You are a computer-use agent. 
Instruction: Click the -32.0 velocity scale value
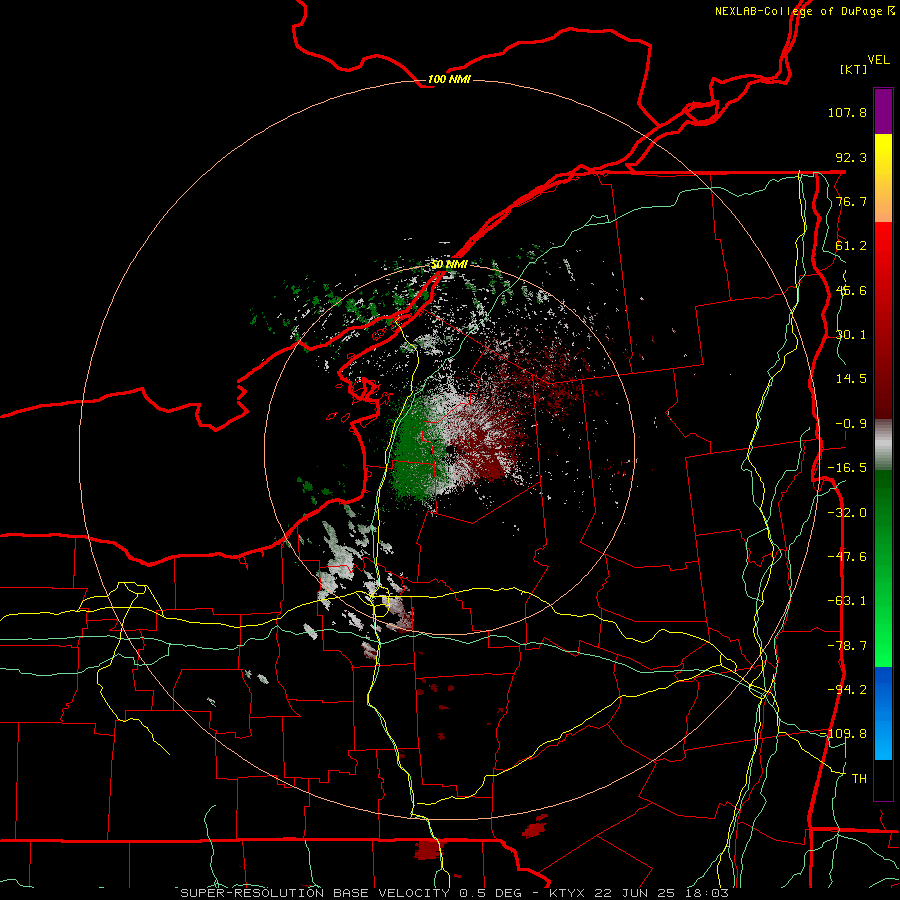coord(847,513)
